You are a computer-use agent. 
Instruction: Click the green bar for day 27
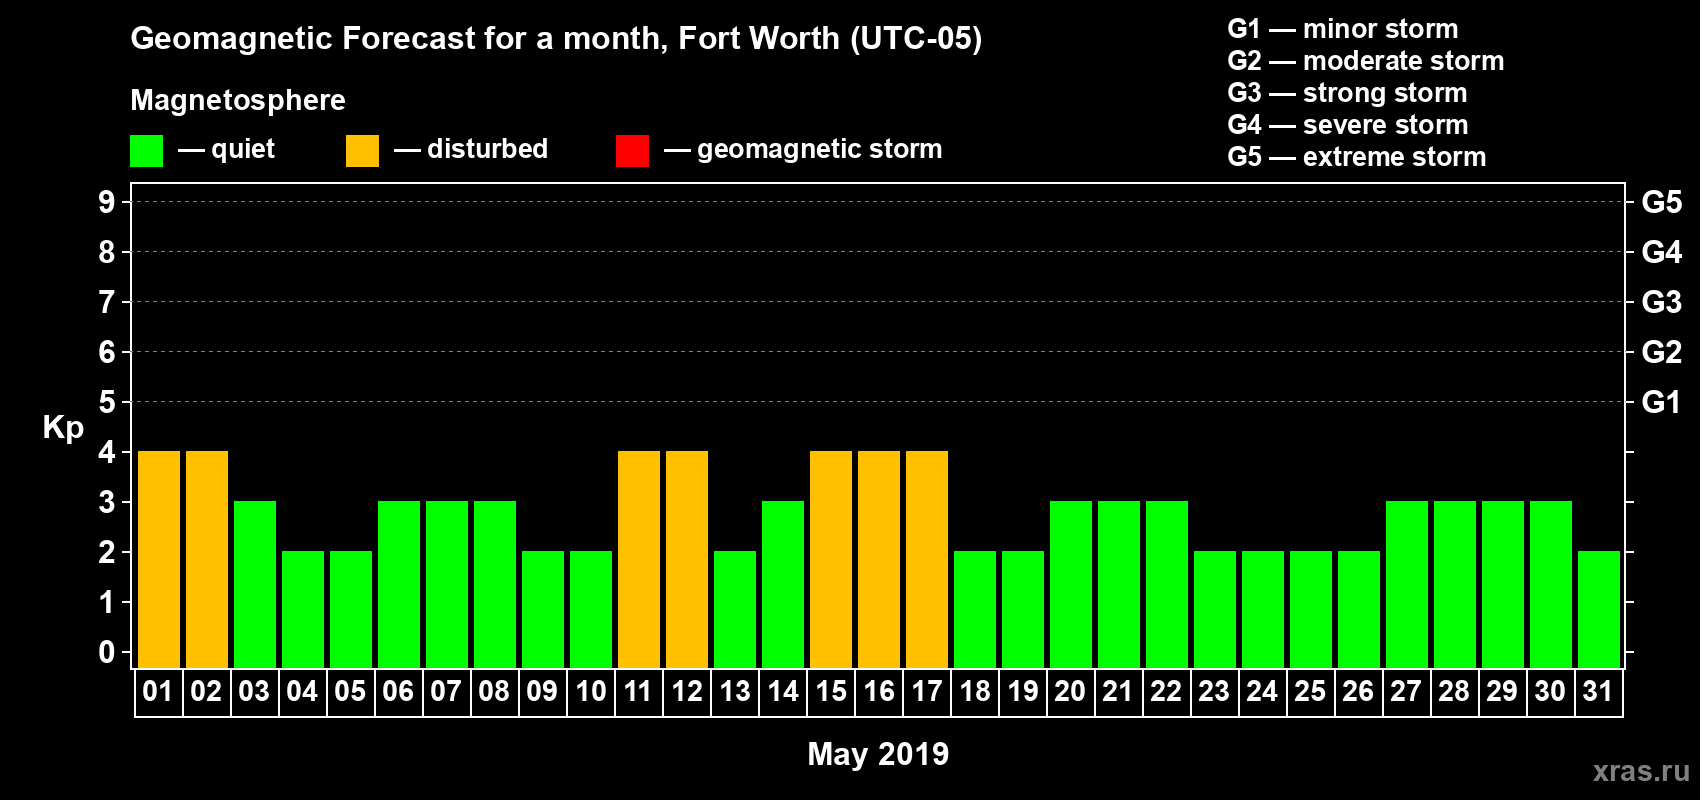click(x=1407, y=584)
